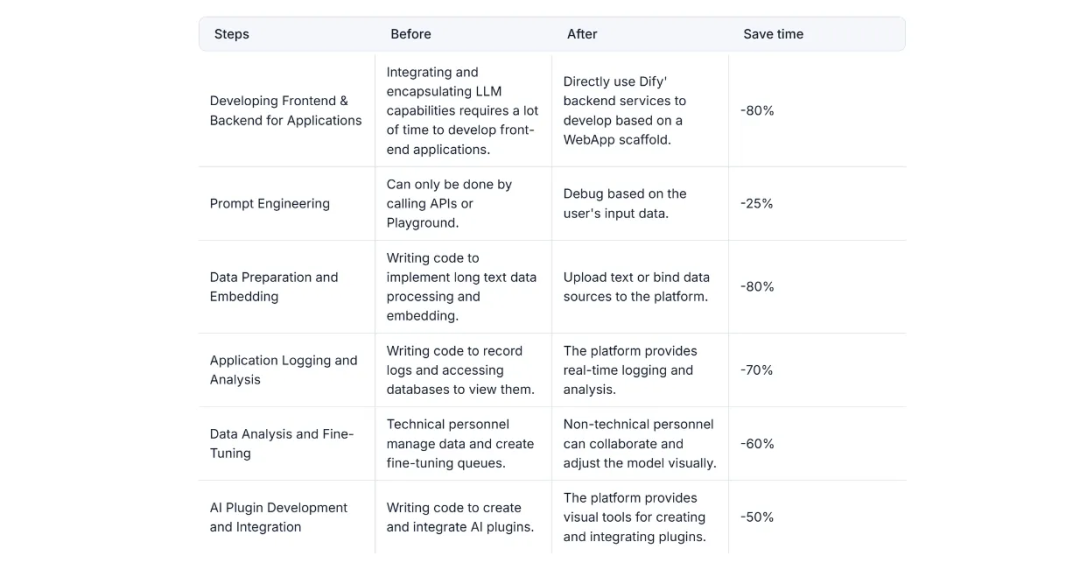This screenshot has height=577, width=1080.
Task: Click 'Non-technical personnel can collaborate' cell
Action: tap(639, 443)
